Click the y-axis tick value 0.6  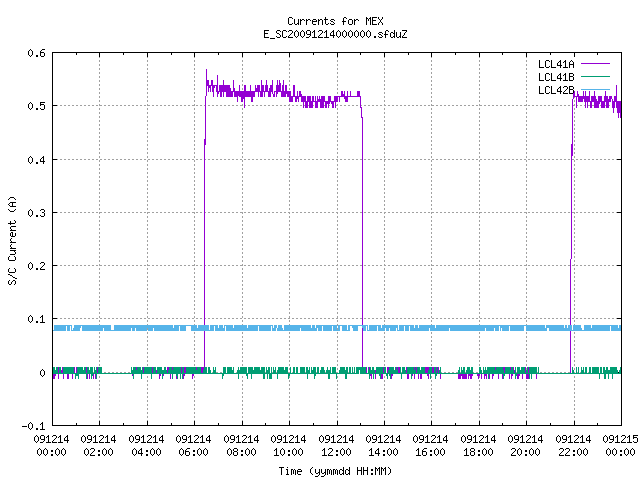(x=37, y=53)
